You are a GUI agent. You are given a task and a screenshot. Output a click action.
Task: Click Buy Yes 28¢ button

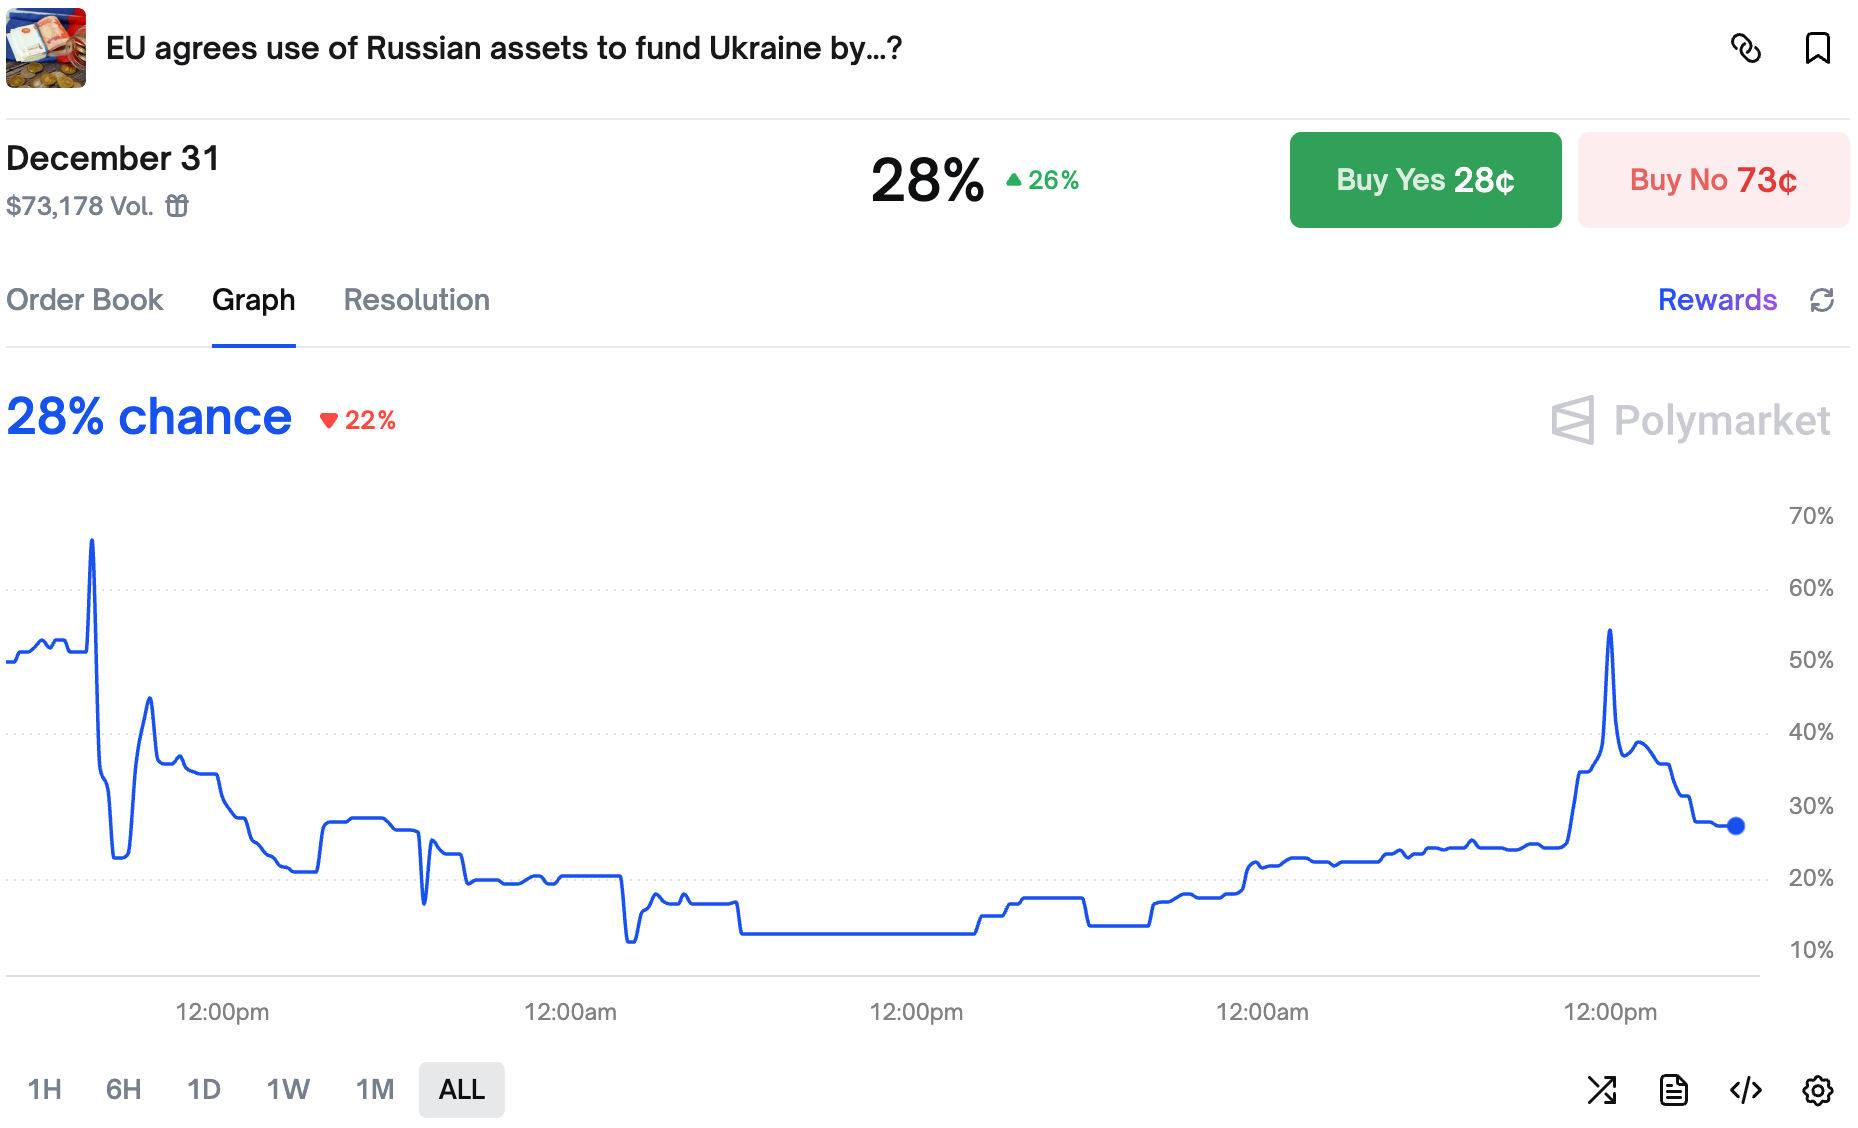click(x=1425, y=180)
